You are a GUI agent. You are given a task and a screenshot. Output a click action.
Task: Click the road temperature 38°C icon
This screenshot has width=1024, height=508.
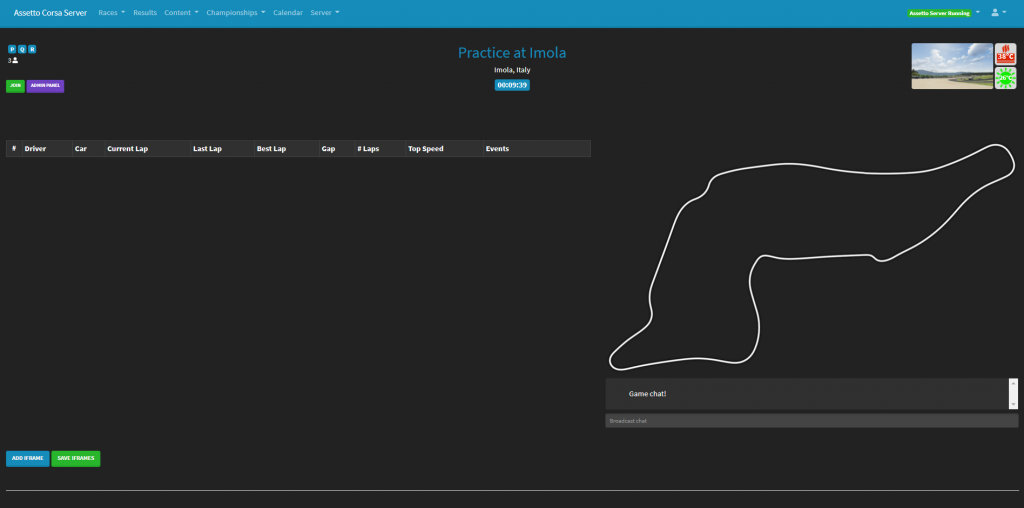[x=1006, y=54]
